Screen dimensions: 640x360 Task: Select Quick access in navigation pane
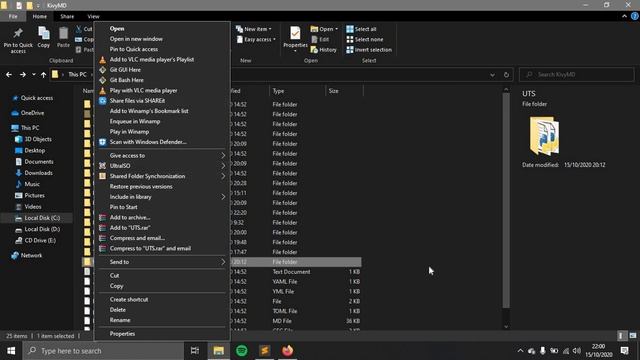pos(37,98)
